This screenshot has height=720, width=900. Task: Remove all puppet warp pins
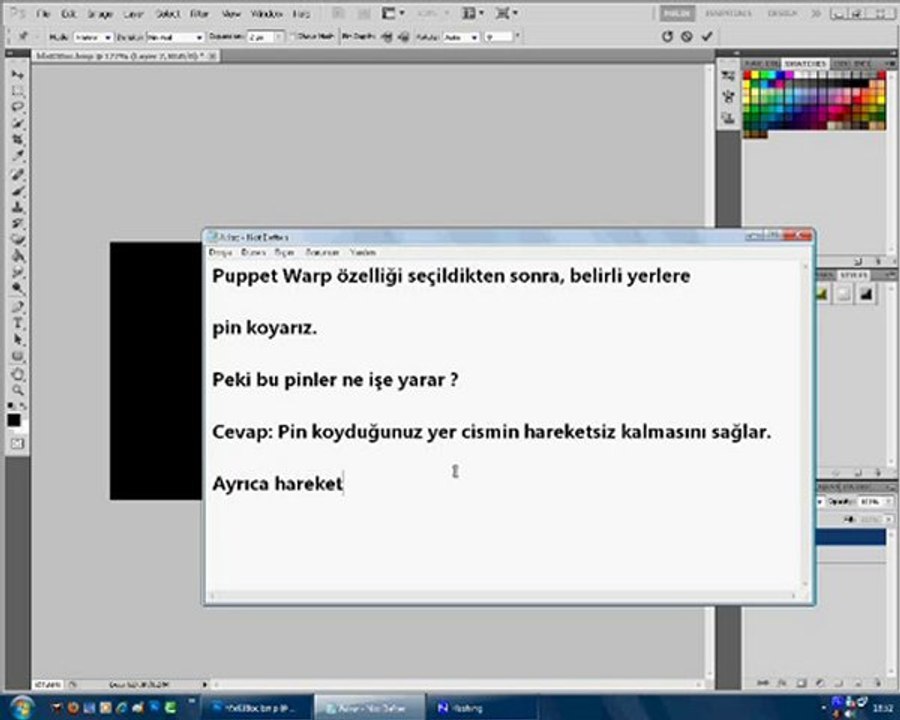(667, 36)
